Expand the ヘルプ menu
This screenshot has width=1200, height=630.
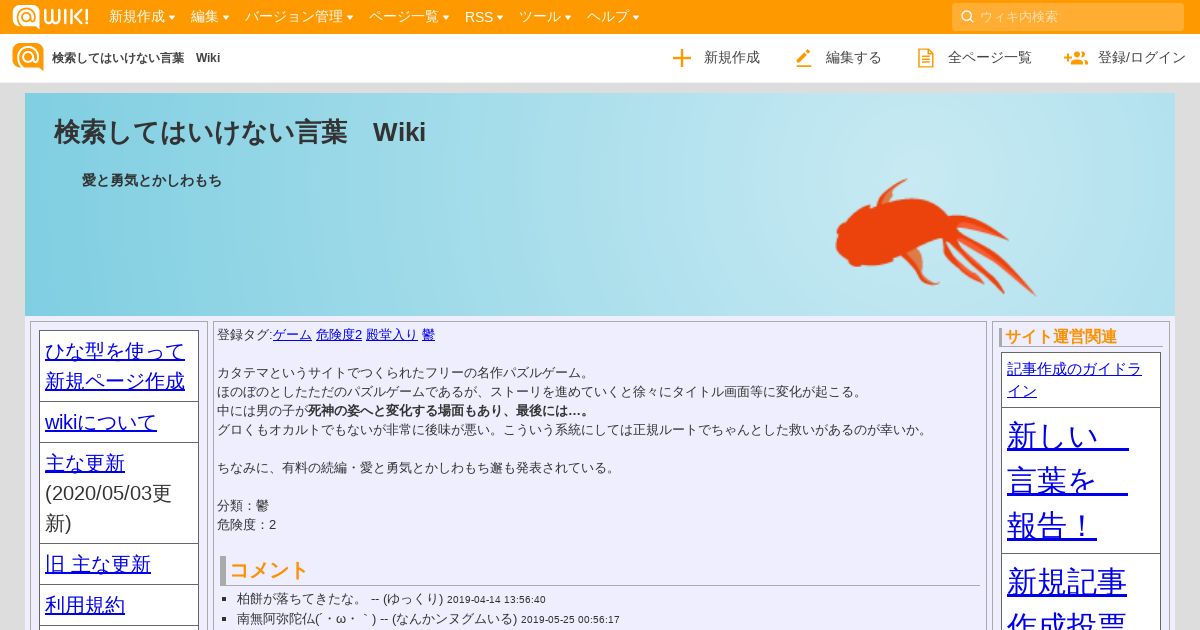[613, 16]
